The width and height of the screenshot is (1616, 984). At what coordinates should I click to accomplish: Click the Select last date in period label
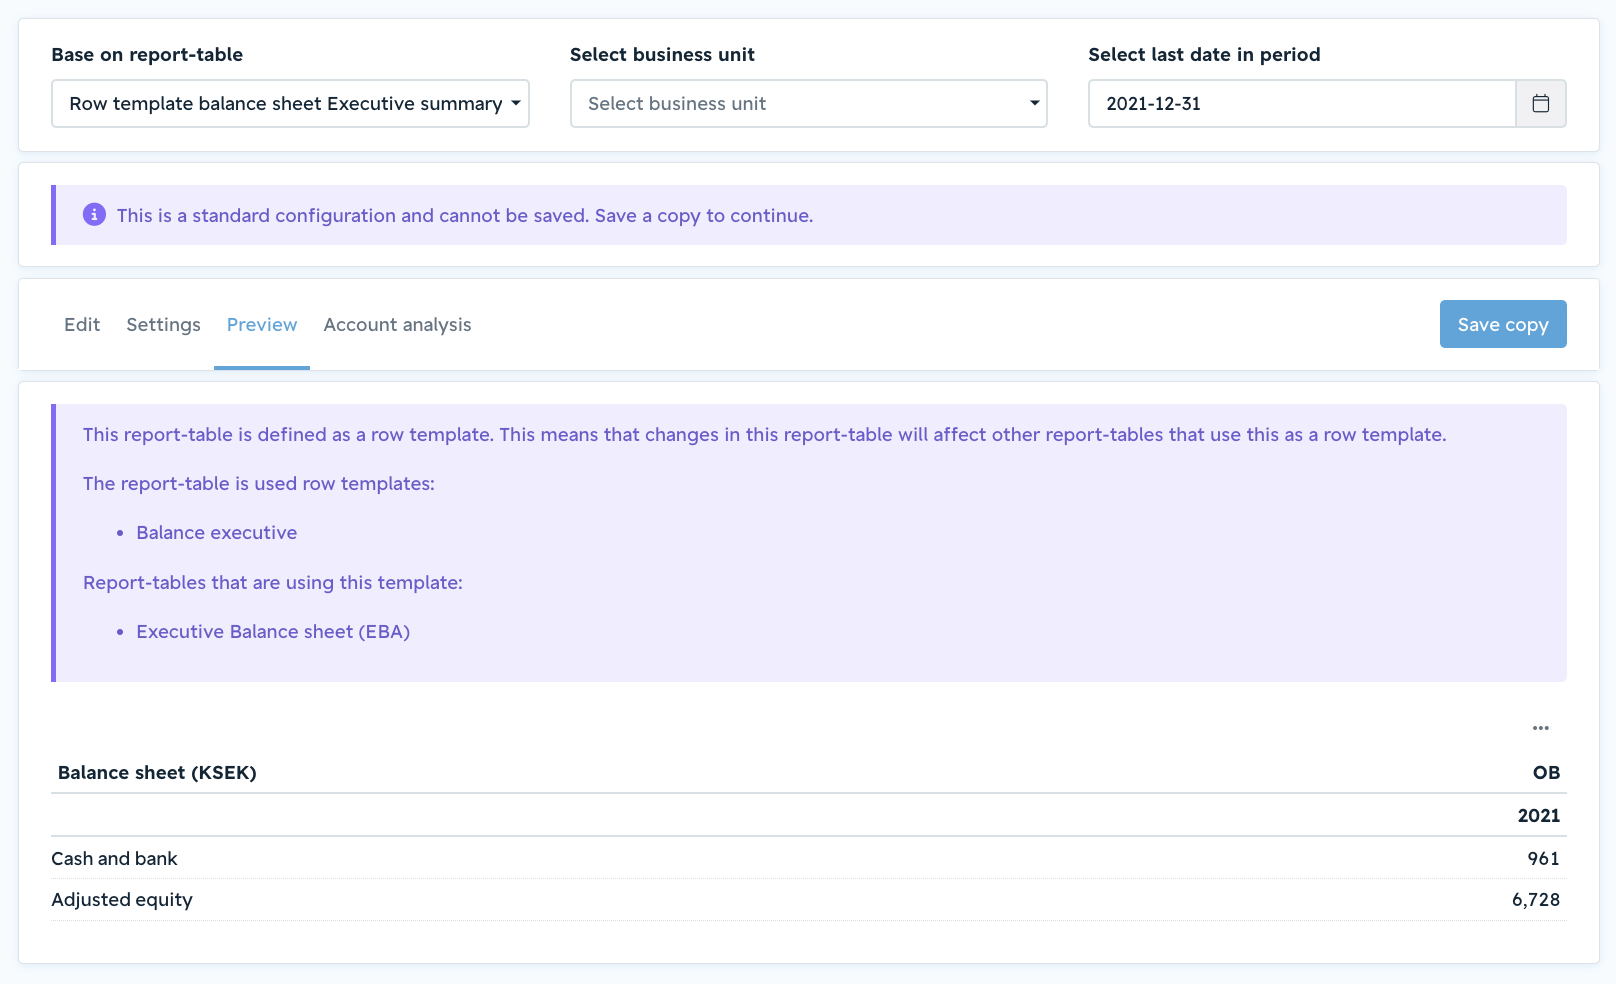pyautogui.click(x=1204, y=55)
